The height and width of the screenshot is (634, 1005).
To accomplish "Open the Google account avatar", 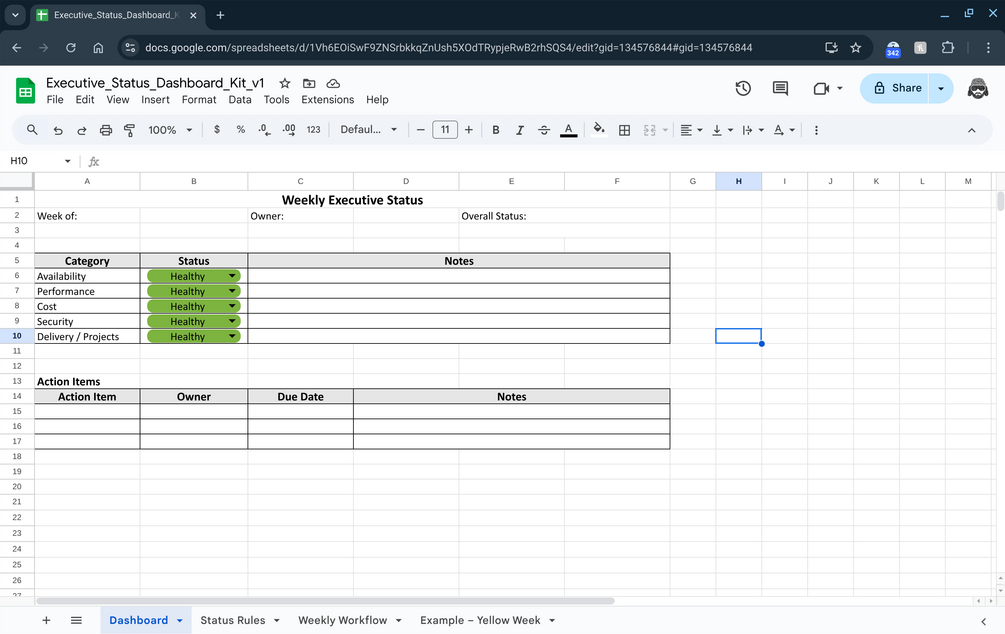I will (x=977, y=88).
